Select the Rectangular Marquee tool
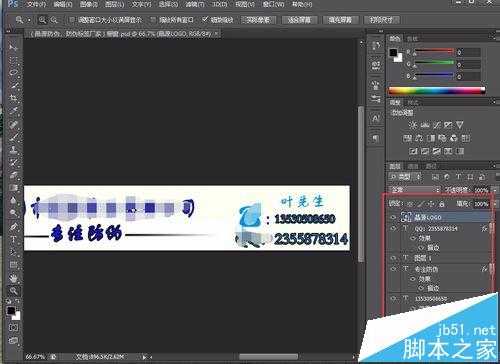 [x=13, y=60]
